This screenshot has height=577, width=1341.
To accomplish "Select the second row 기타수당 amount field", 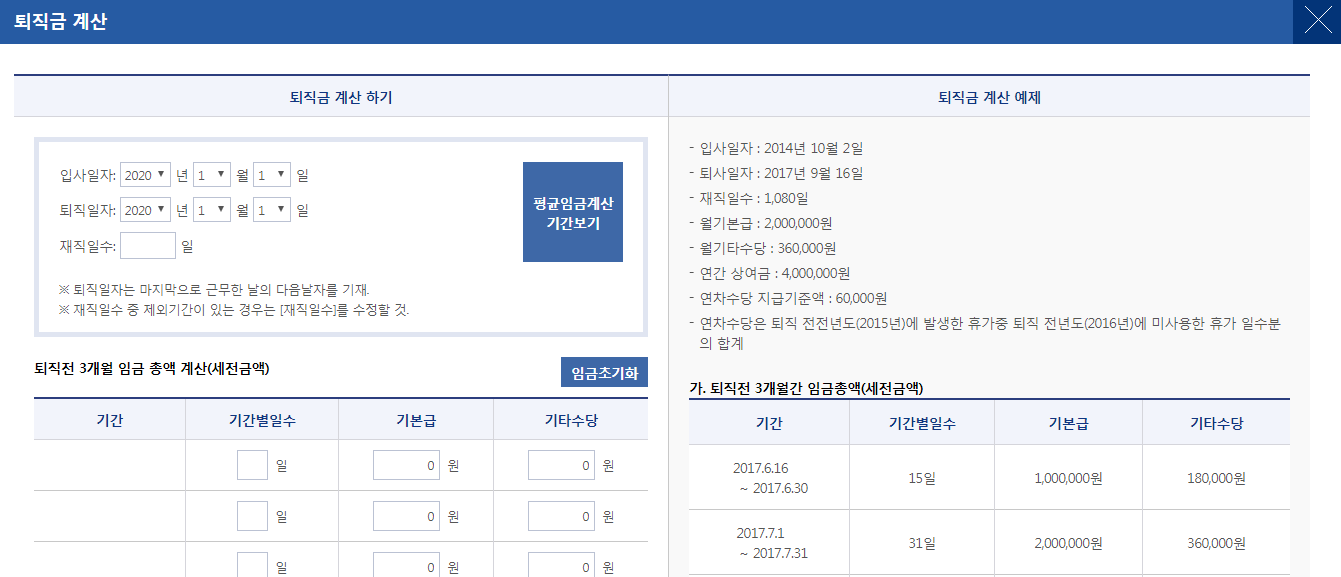I will [x=561, y=516].
